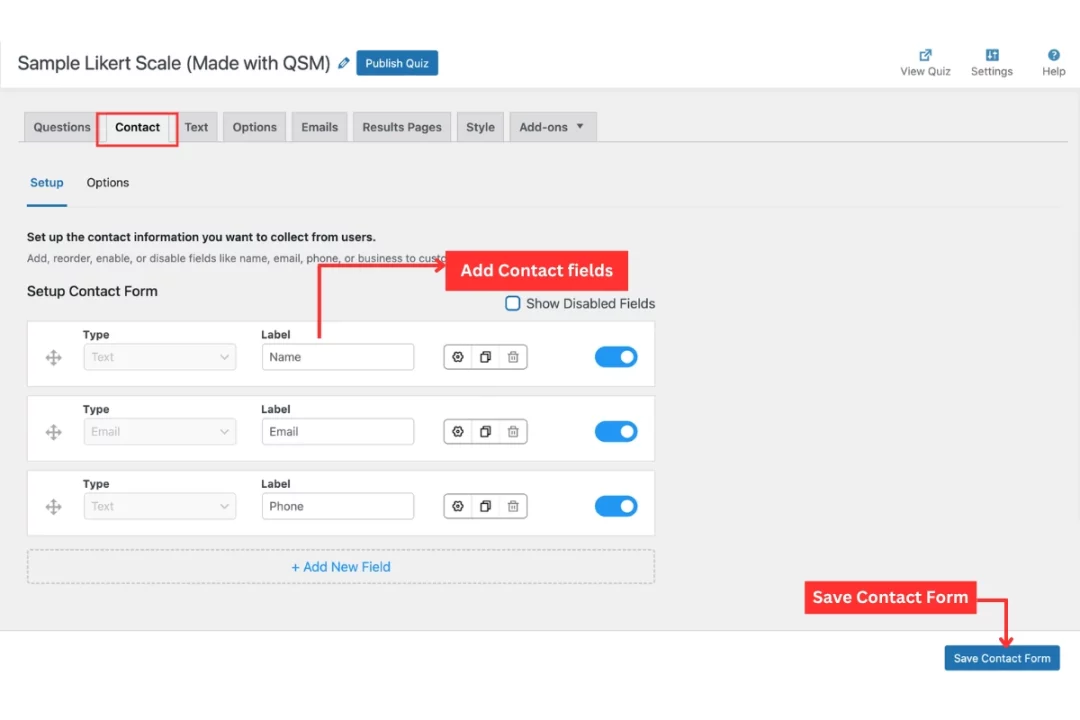Viewport: 1080px width, 720px height.
Task: Switch to the Questions tab
Action: click(x=60, y=127)
